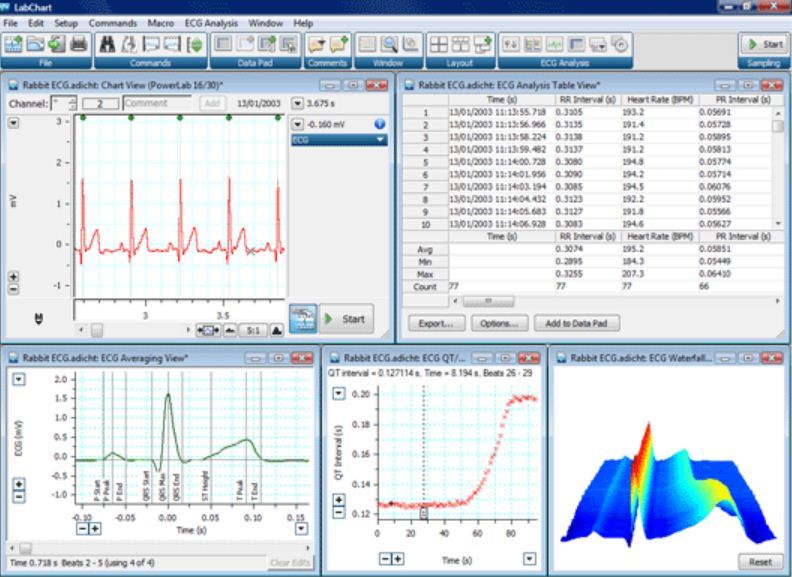Viewport: 792px width, 577px height.
Task: Click the Add Comment icon with green plus
Action: point(339,44)
